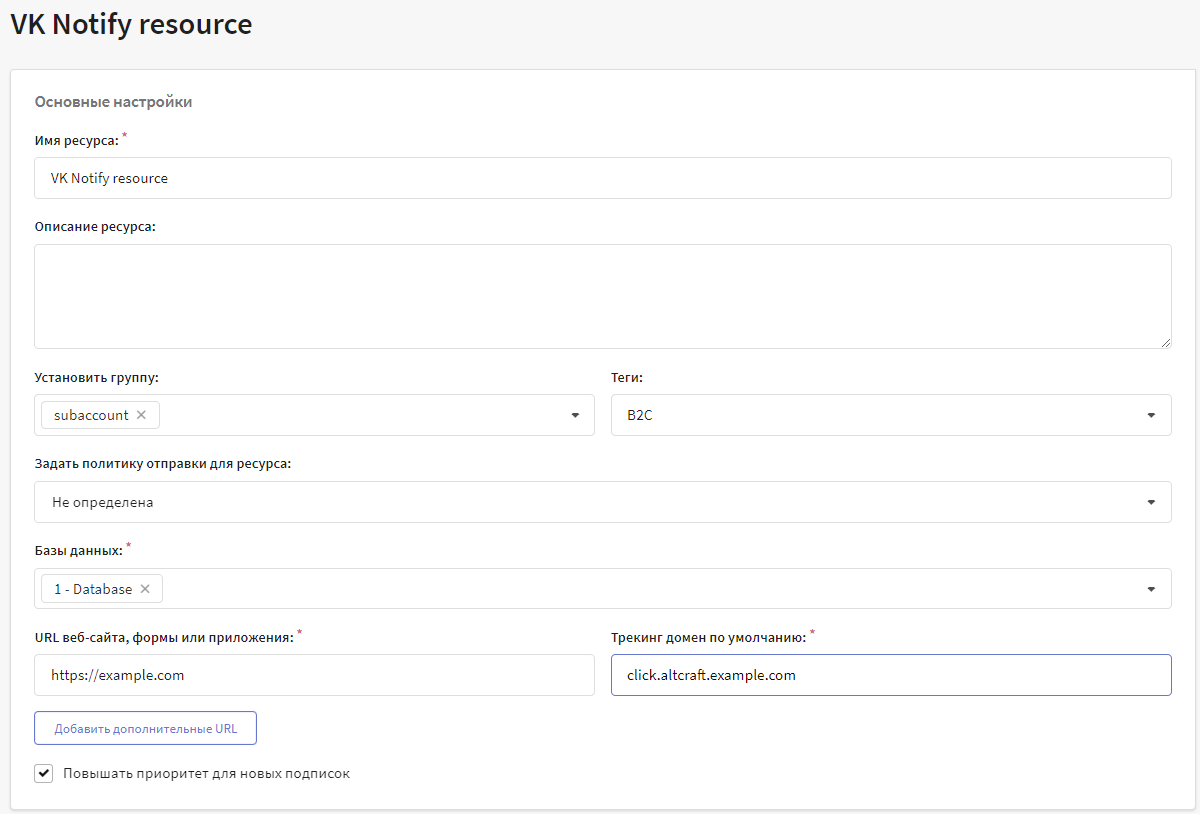This screenshot has width=1200, height=814.
Task: Click the priority checkbox label text
Action: coord(206,773)
